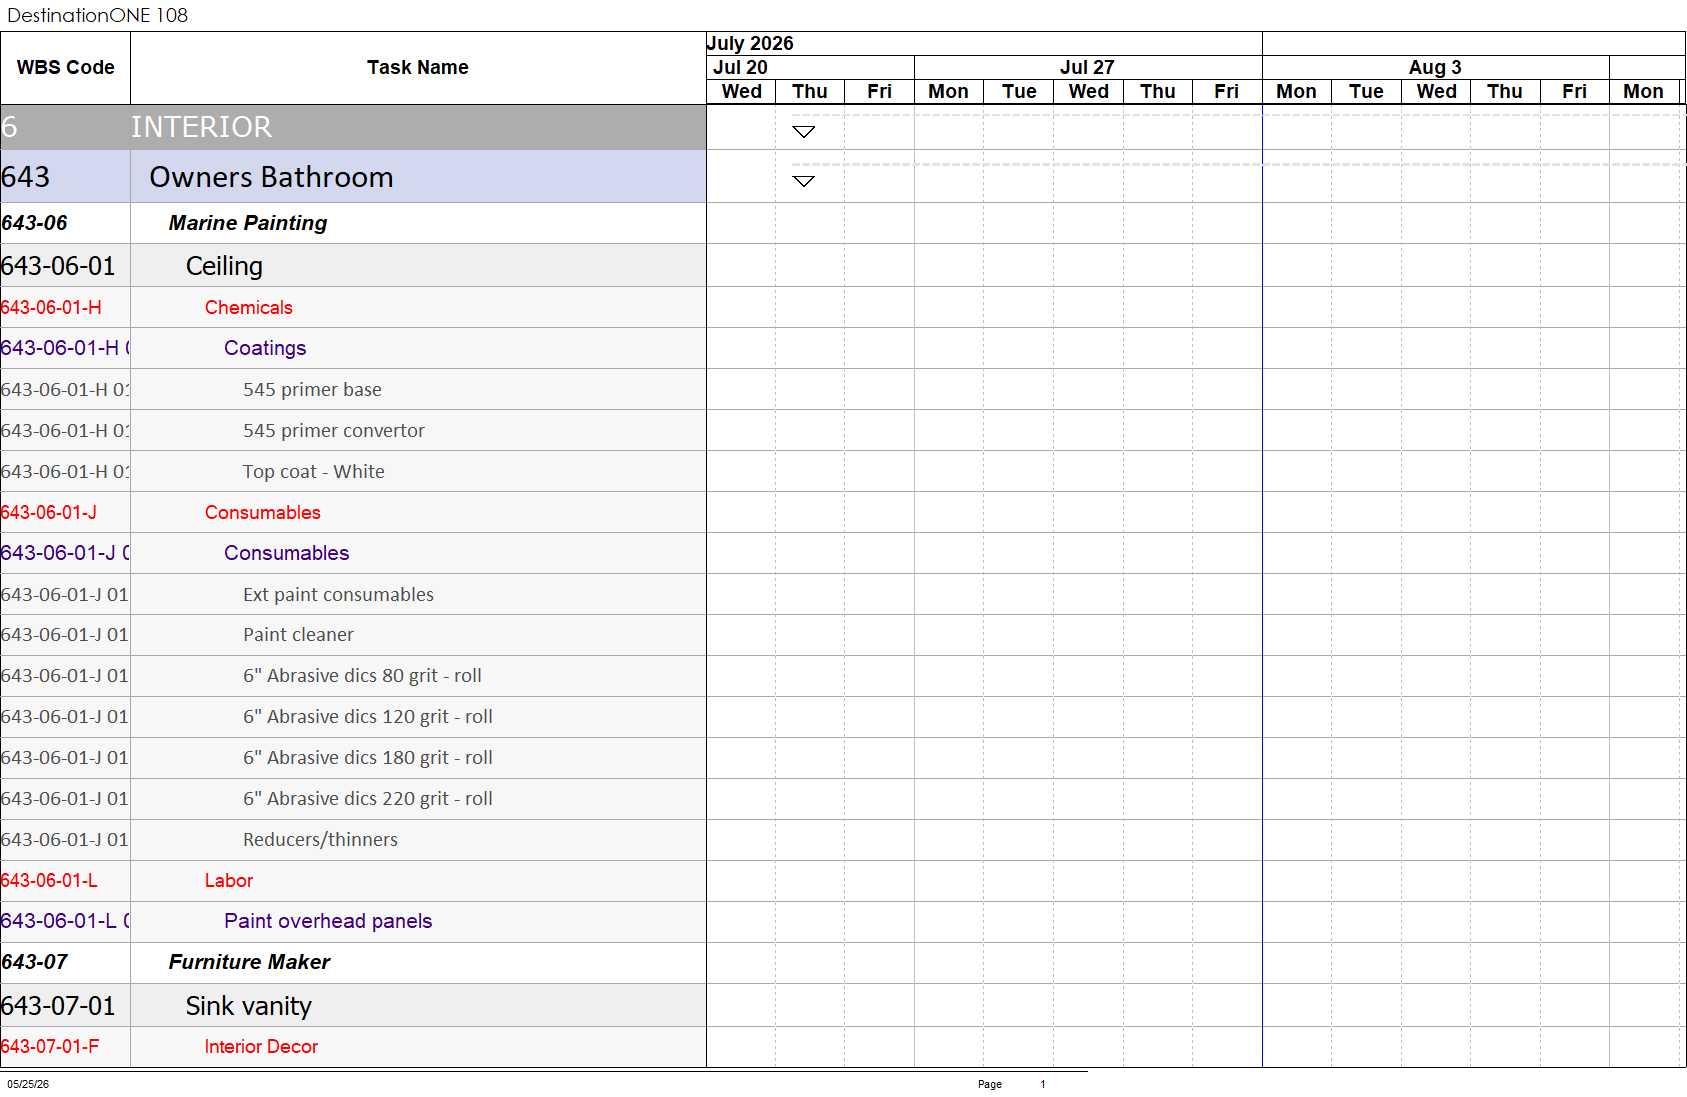The image size is (1687, 1097).
Task: Select 6" Abrasive dics 120 grit - roll
Action: pos(353,717)
